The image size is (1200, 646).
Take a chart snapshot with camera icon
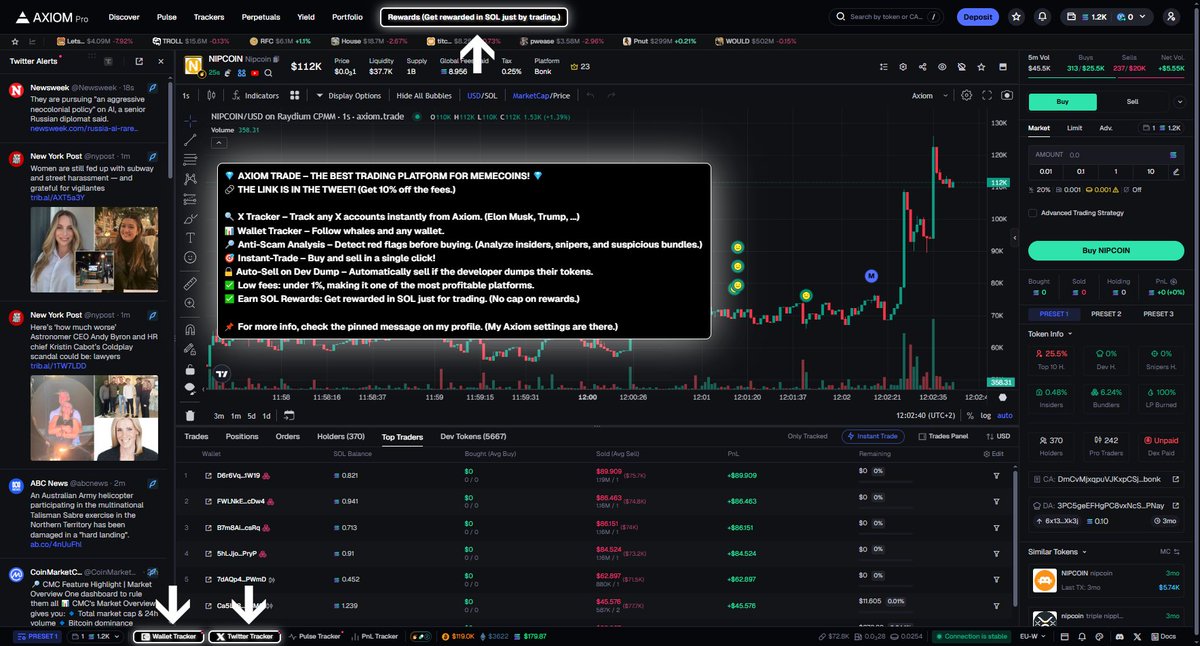(x=1007, y=95)
